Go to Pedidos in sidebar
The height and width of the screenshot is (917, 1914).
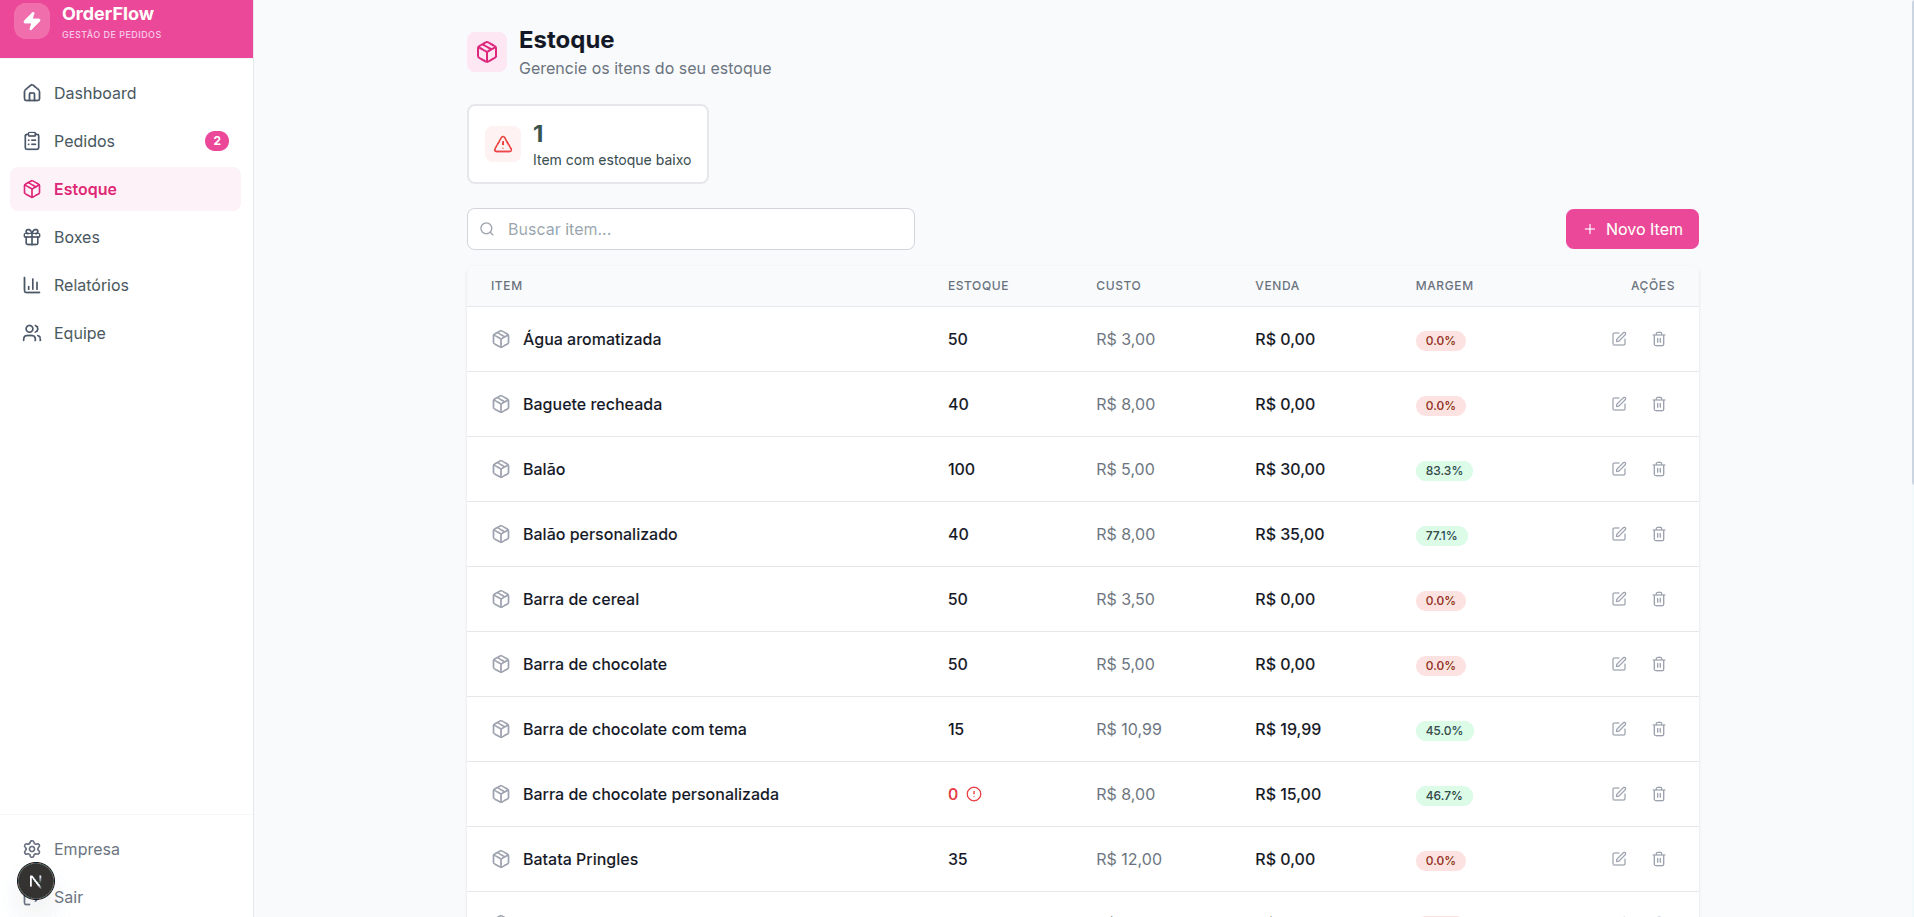coord(84,141)
